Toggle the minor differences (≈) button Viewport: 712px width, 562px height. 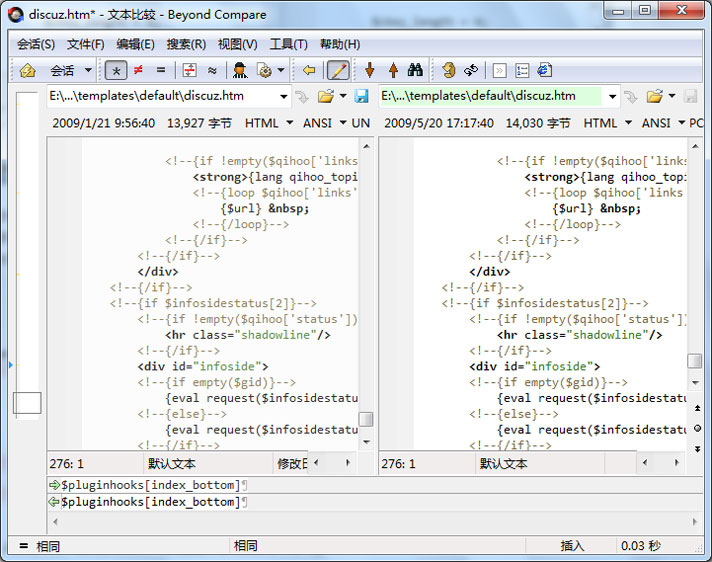(212, 70)
